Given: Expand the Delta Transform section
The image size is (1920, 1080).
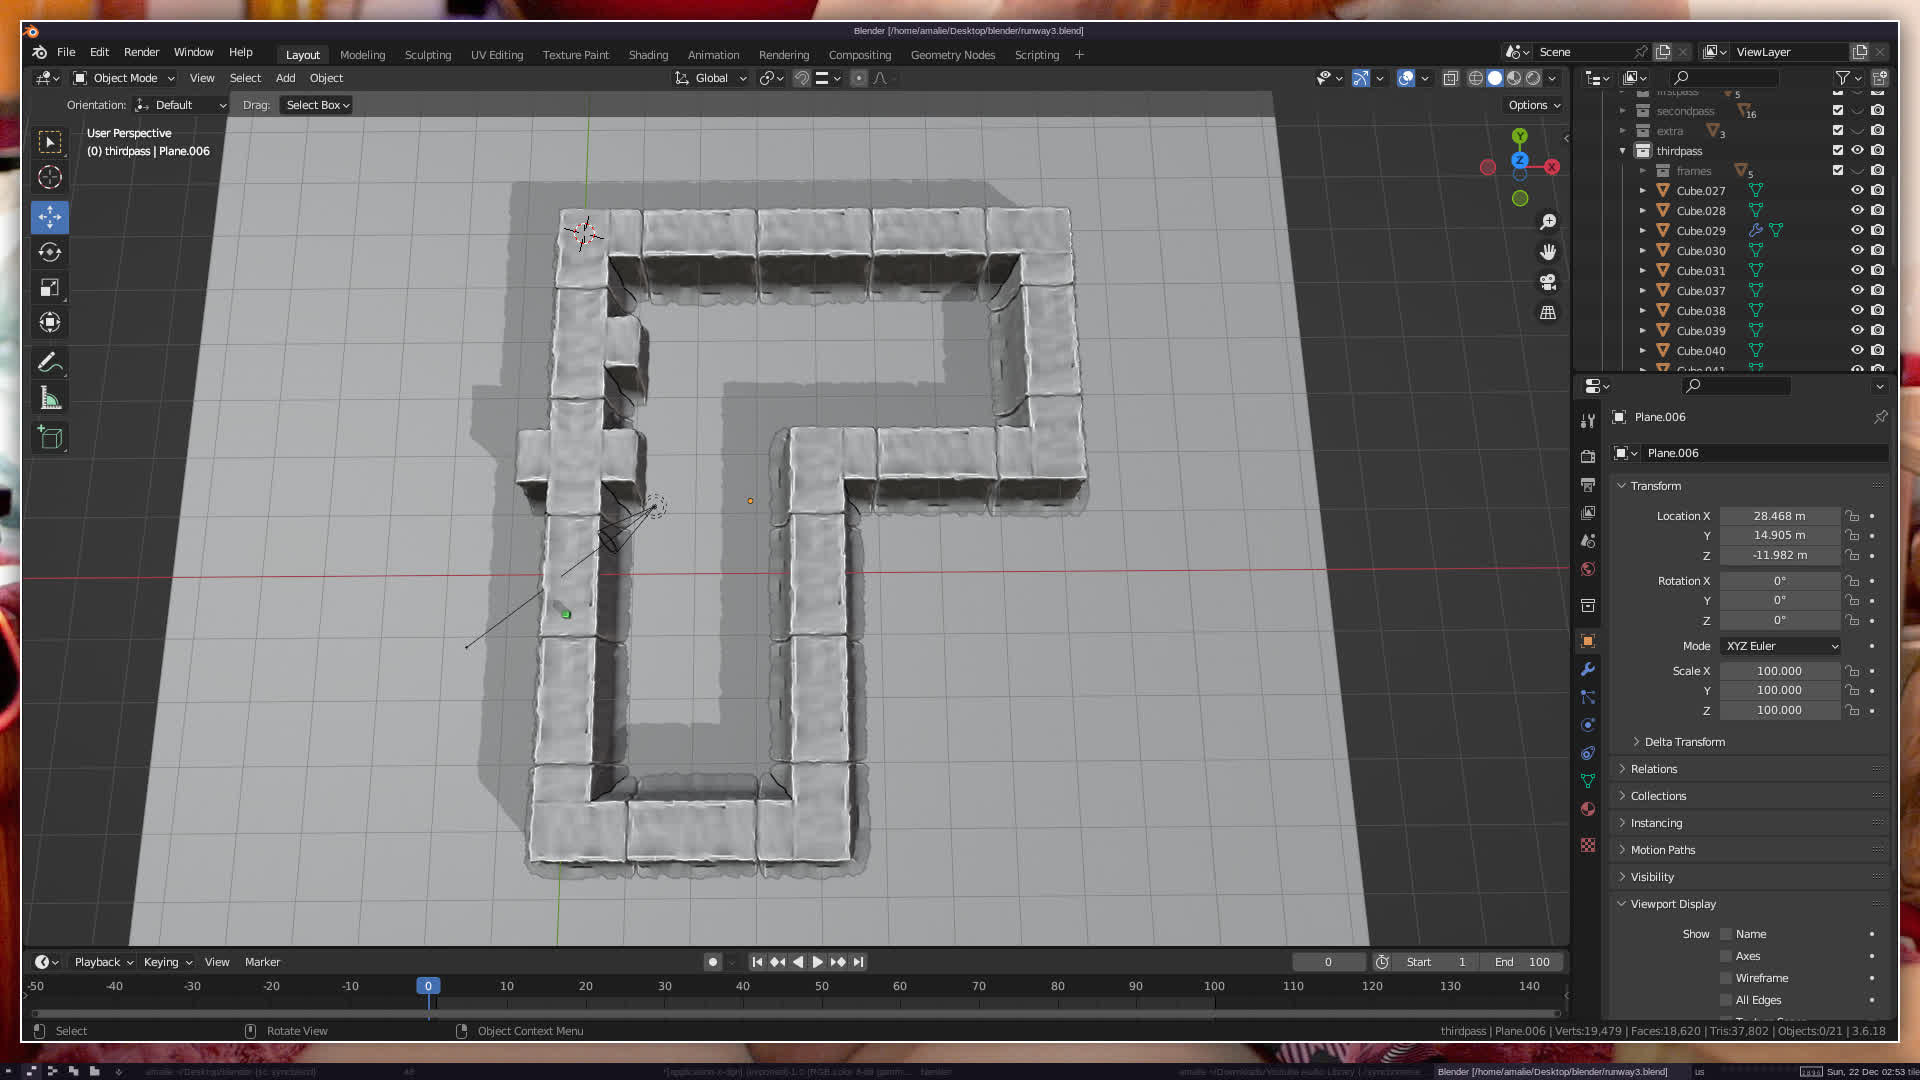Looking at the screenshot, I should click(x=1684, y=742).
